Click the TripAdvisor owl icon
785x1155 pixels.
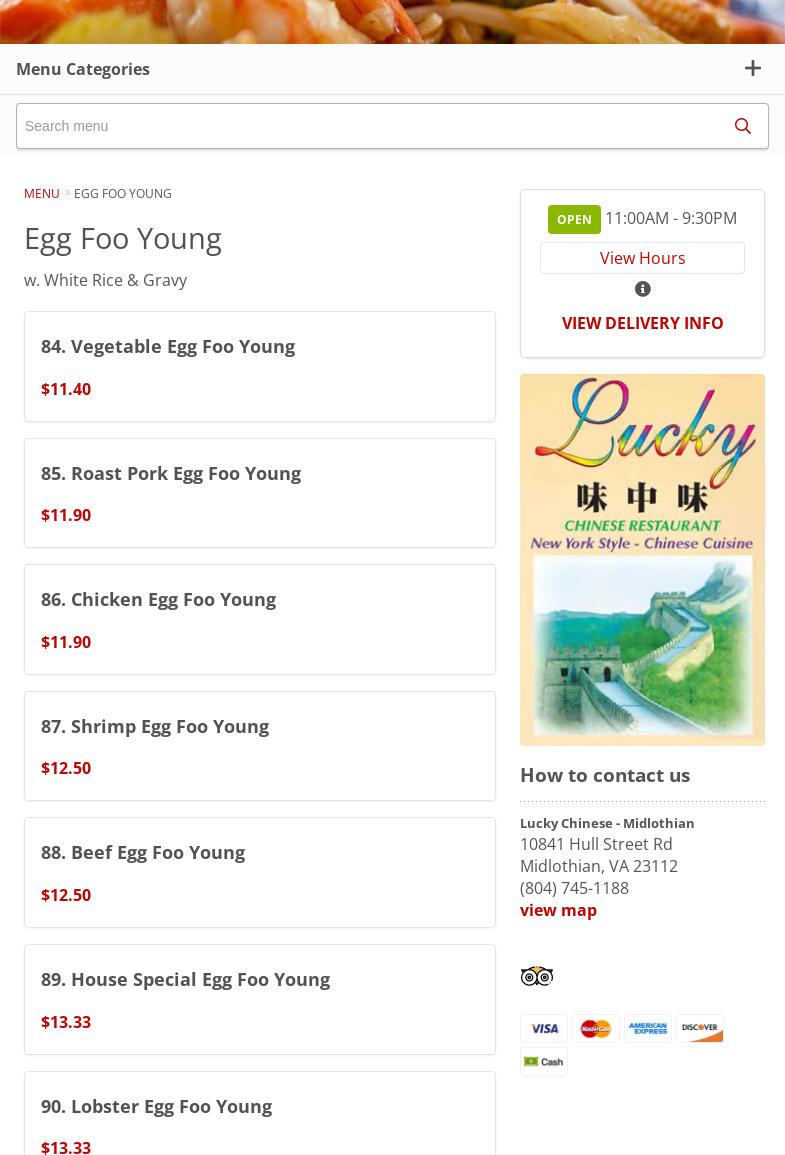[x=537, y=975]
